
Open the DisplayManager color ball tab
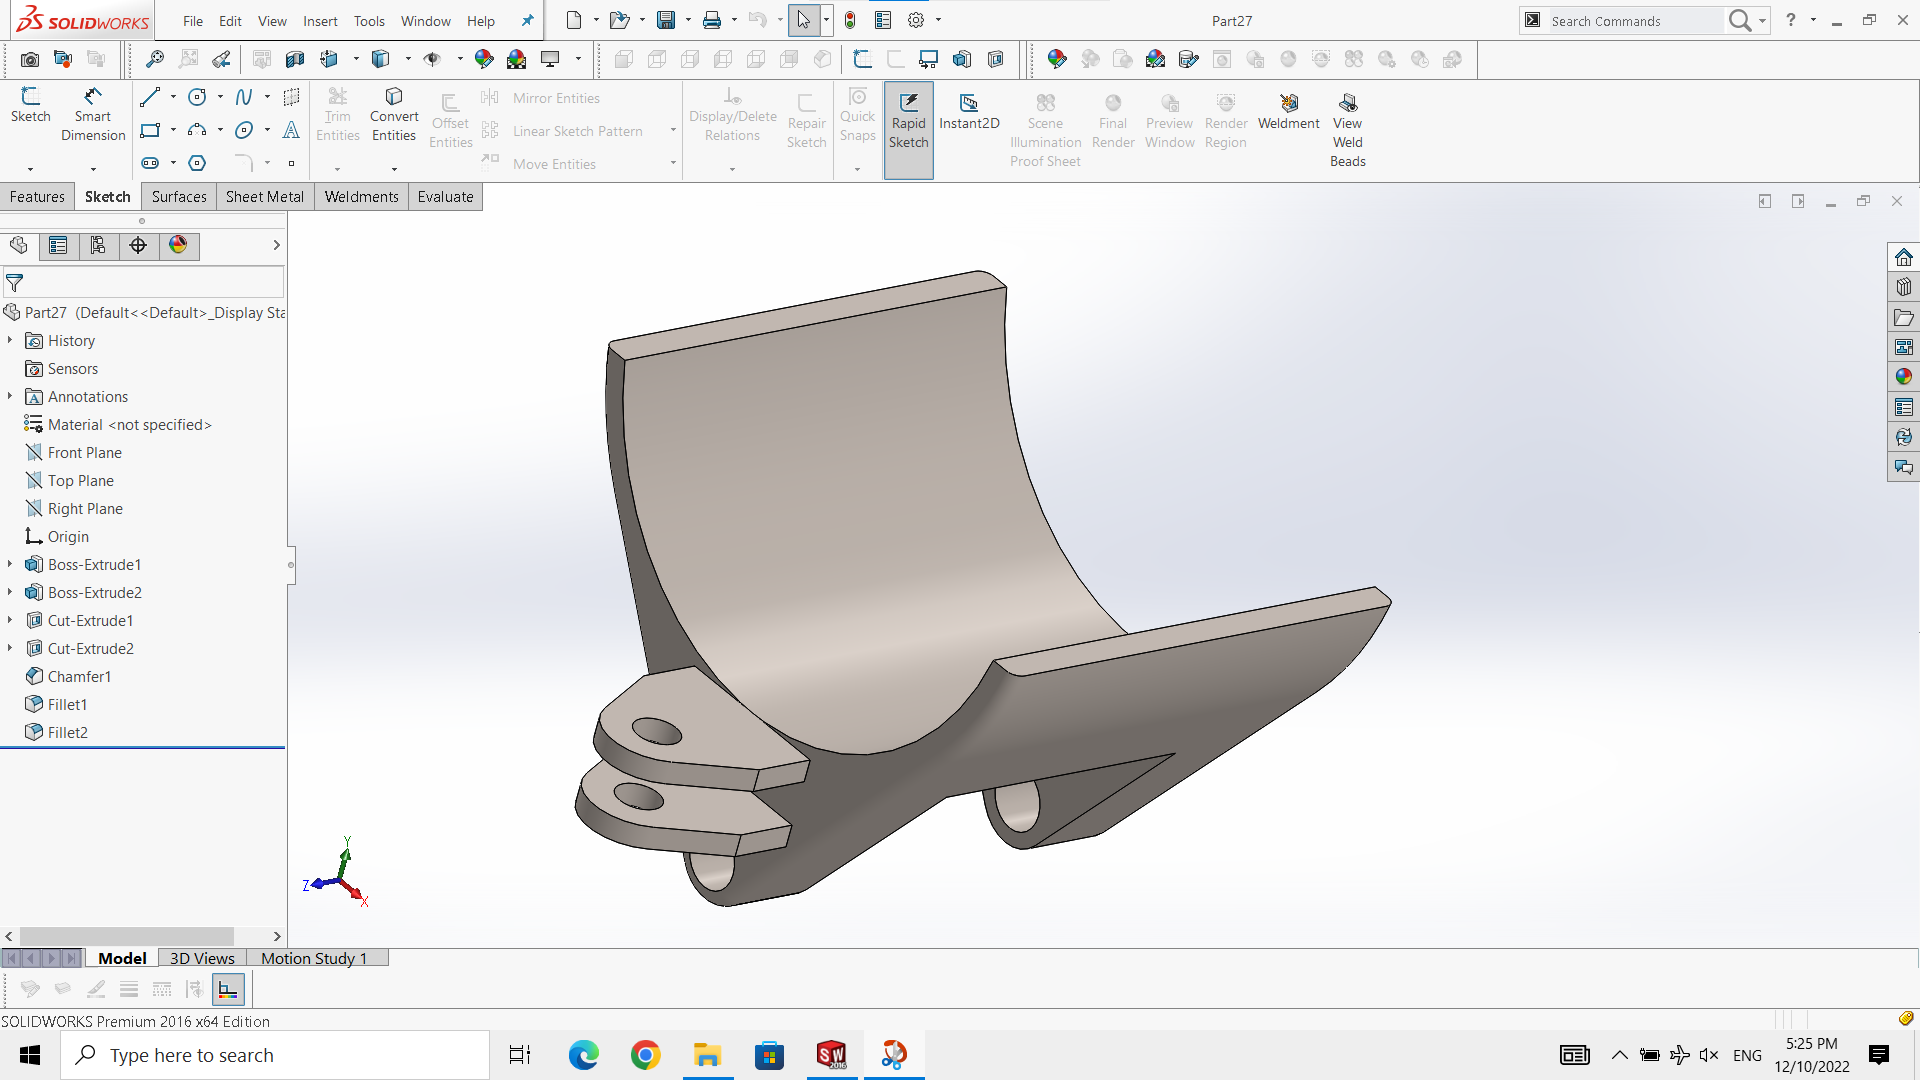coord(178,245)
